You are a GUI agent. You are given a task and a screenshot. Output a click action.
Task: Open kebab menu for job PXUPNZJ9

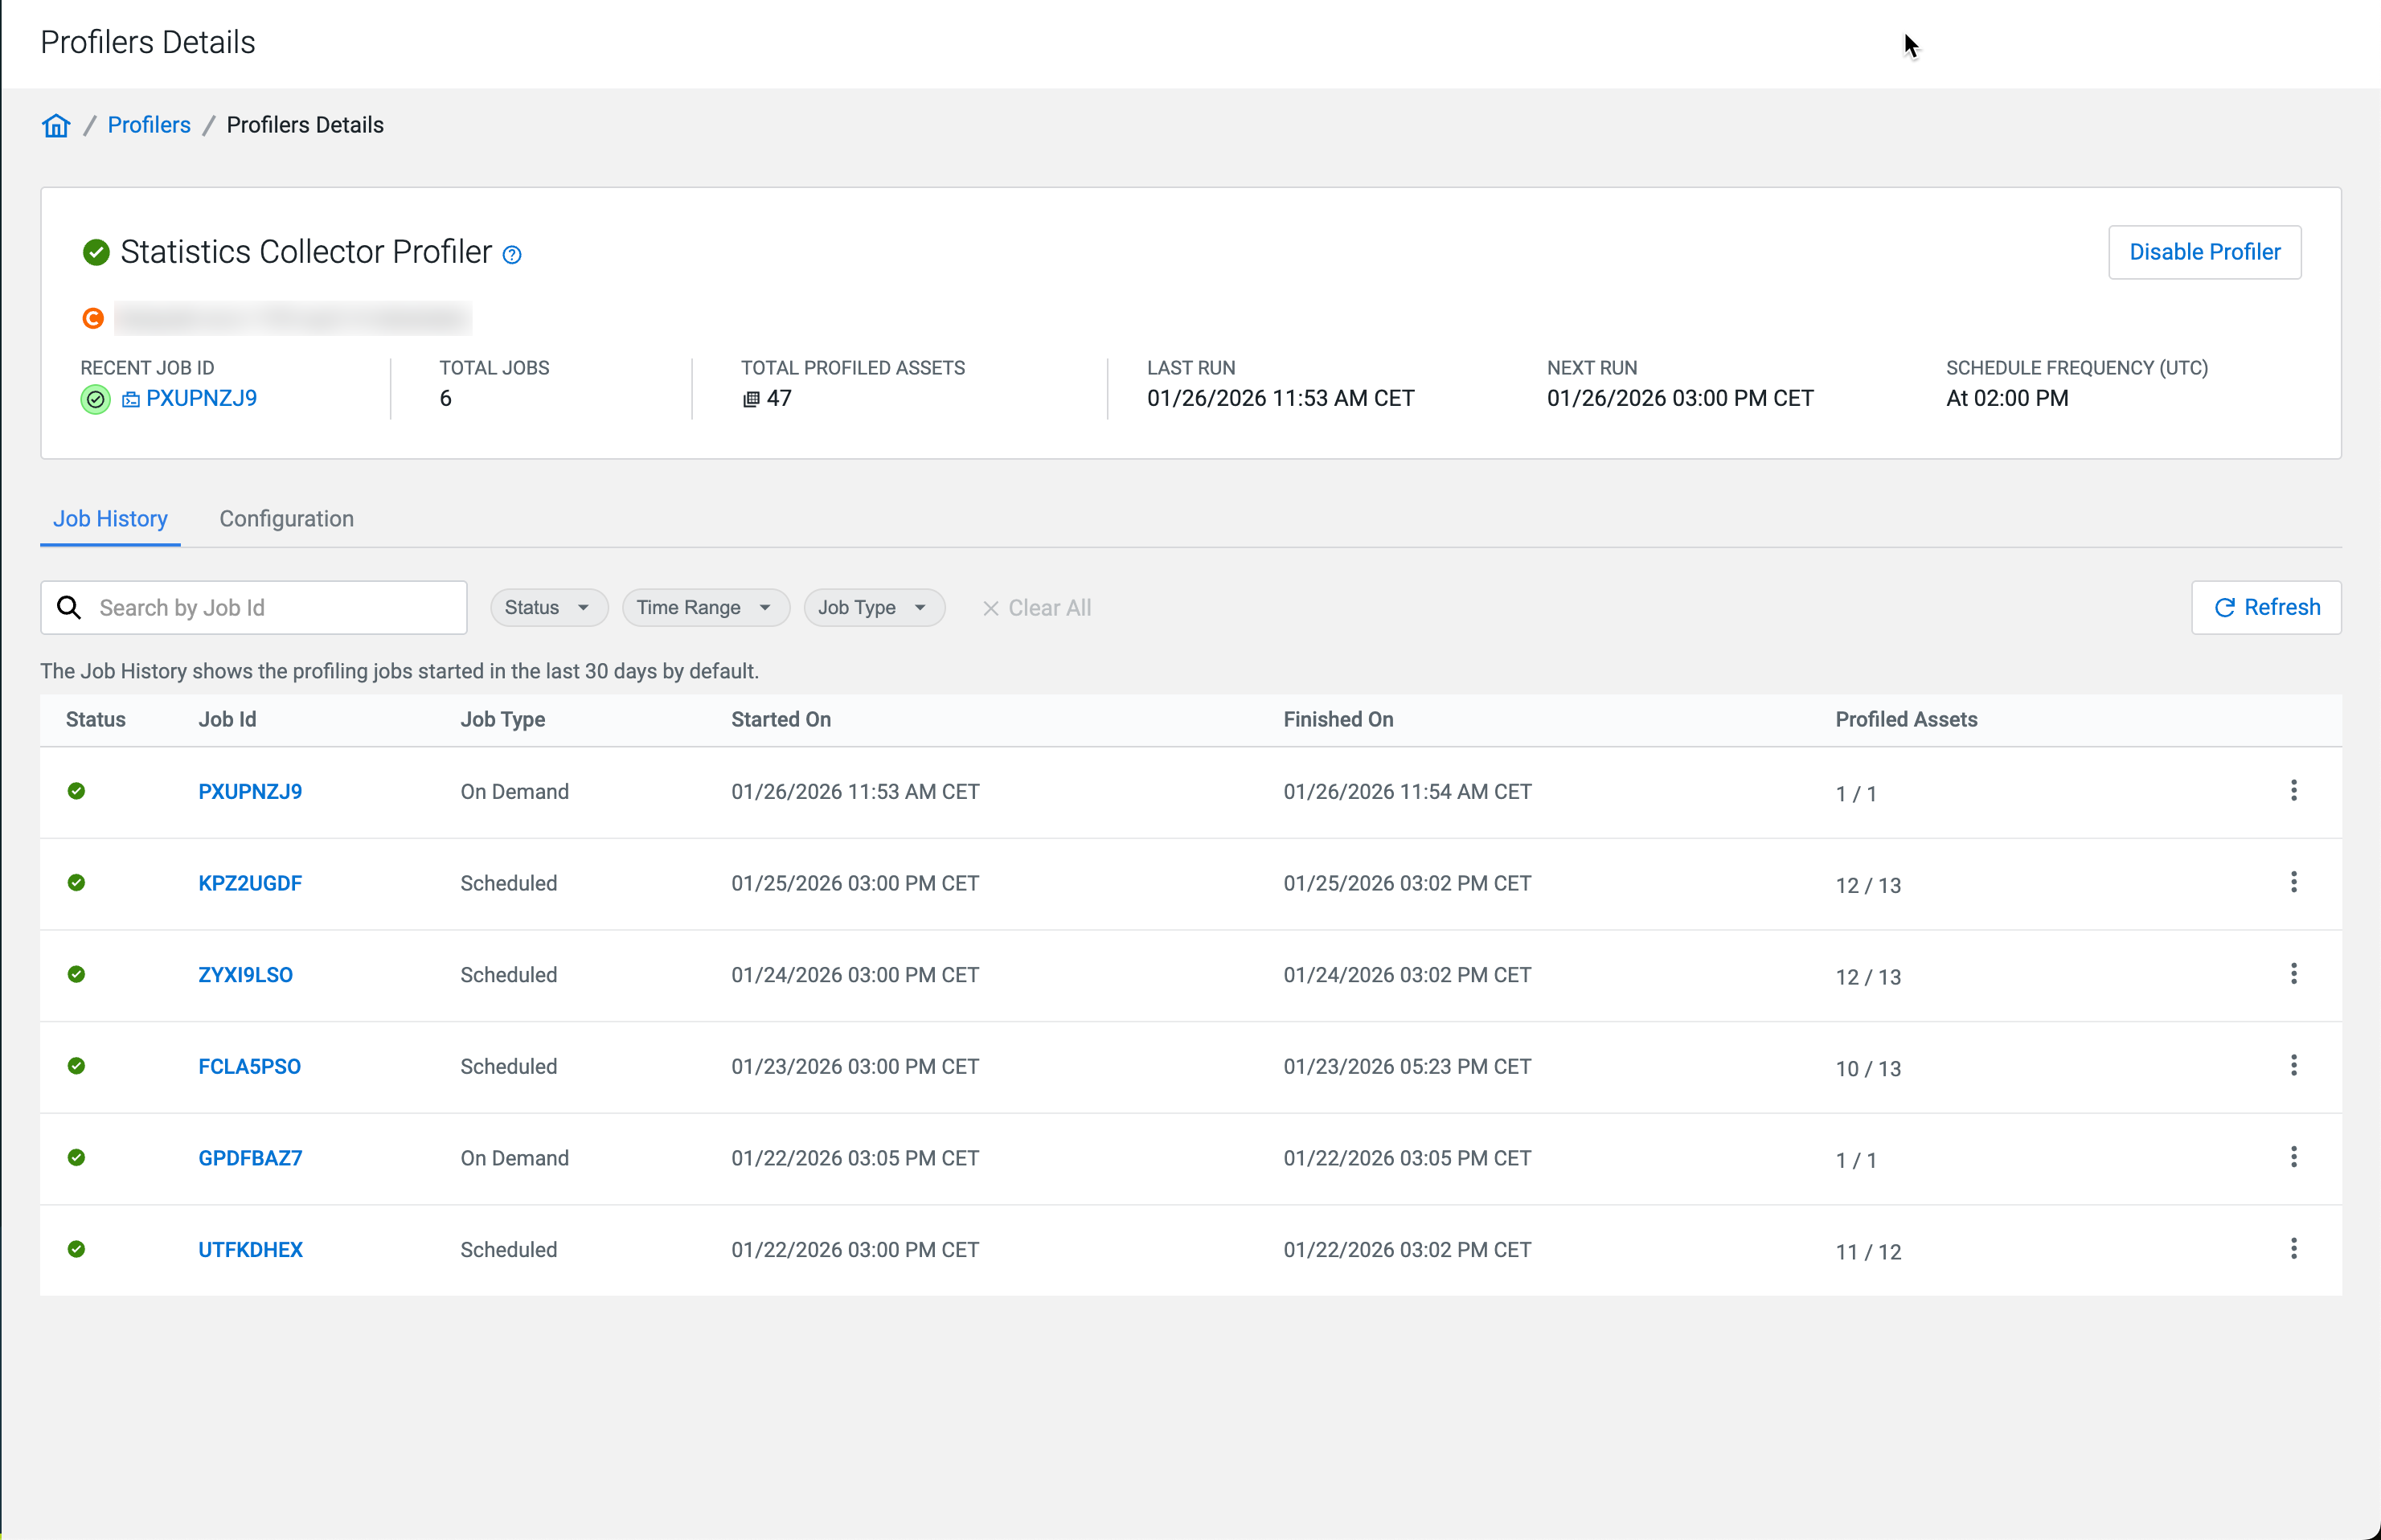click(x=2293, y=791)
